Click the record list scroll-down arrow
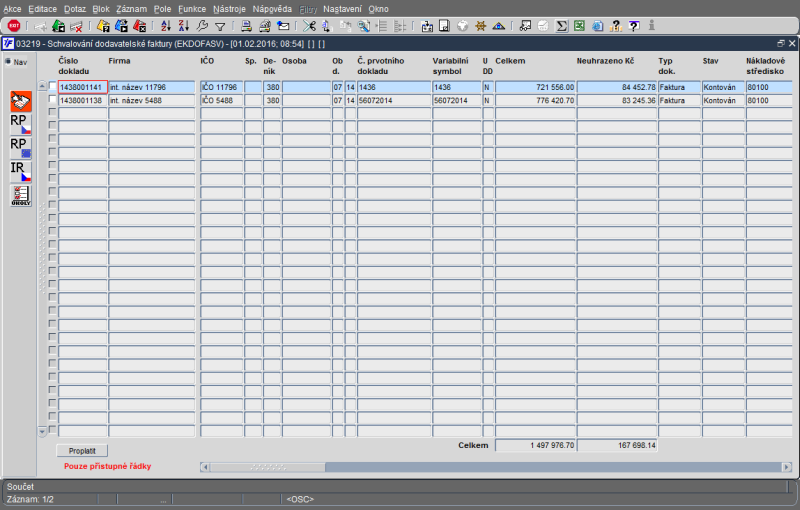Viewport: 800px width, 510px height. tap(42, 431)
